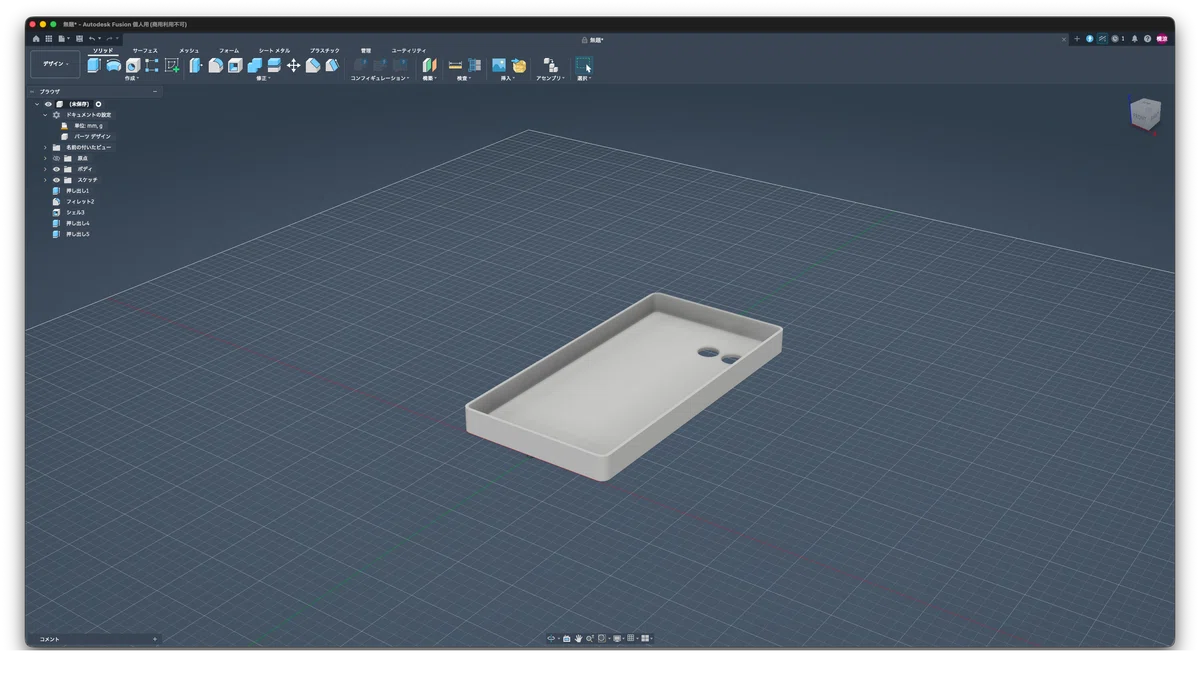Toggle visibility eye of ボディ folder
Image resolution: width=1200 pixels, height=680 pixels.
[x=56, y=169]
